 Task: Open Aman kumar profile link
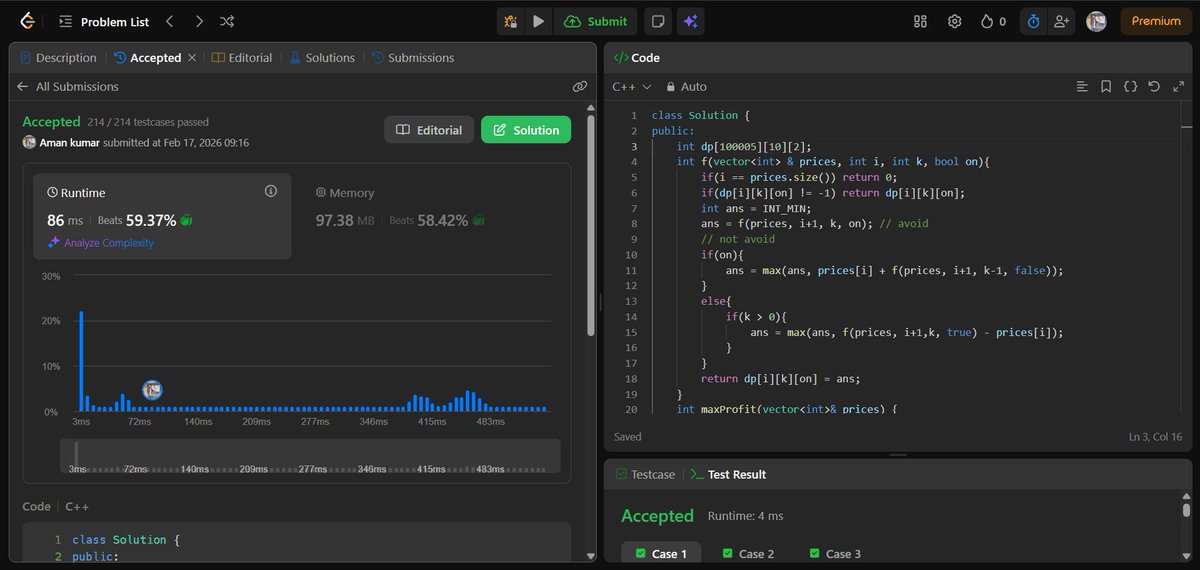[x=70, y=143]
